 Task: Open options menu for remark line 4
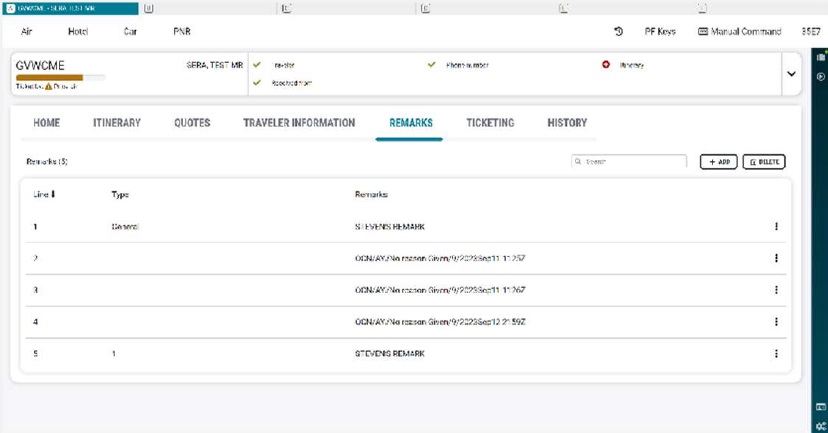coord(776,322)
